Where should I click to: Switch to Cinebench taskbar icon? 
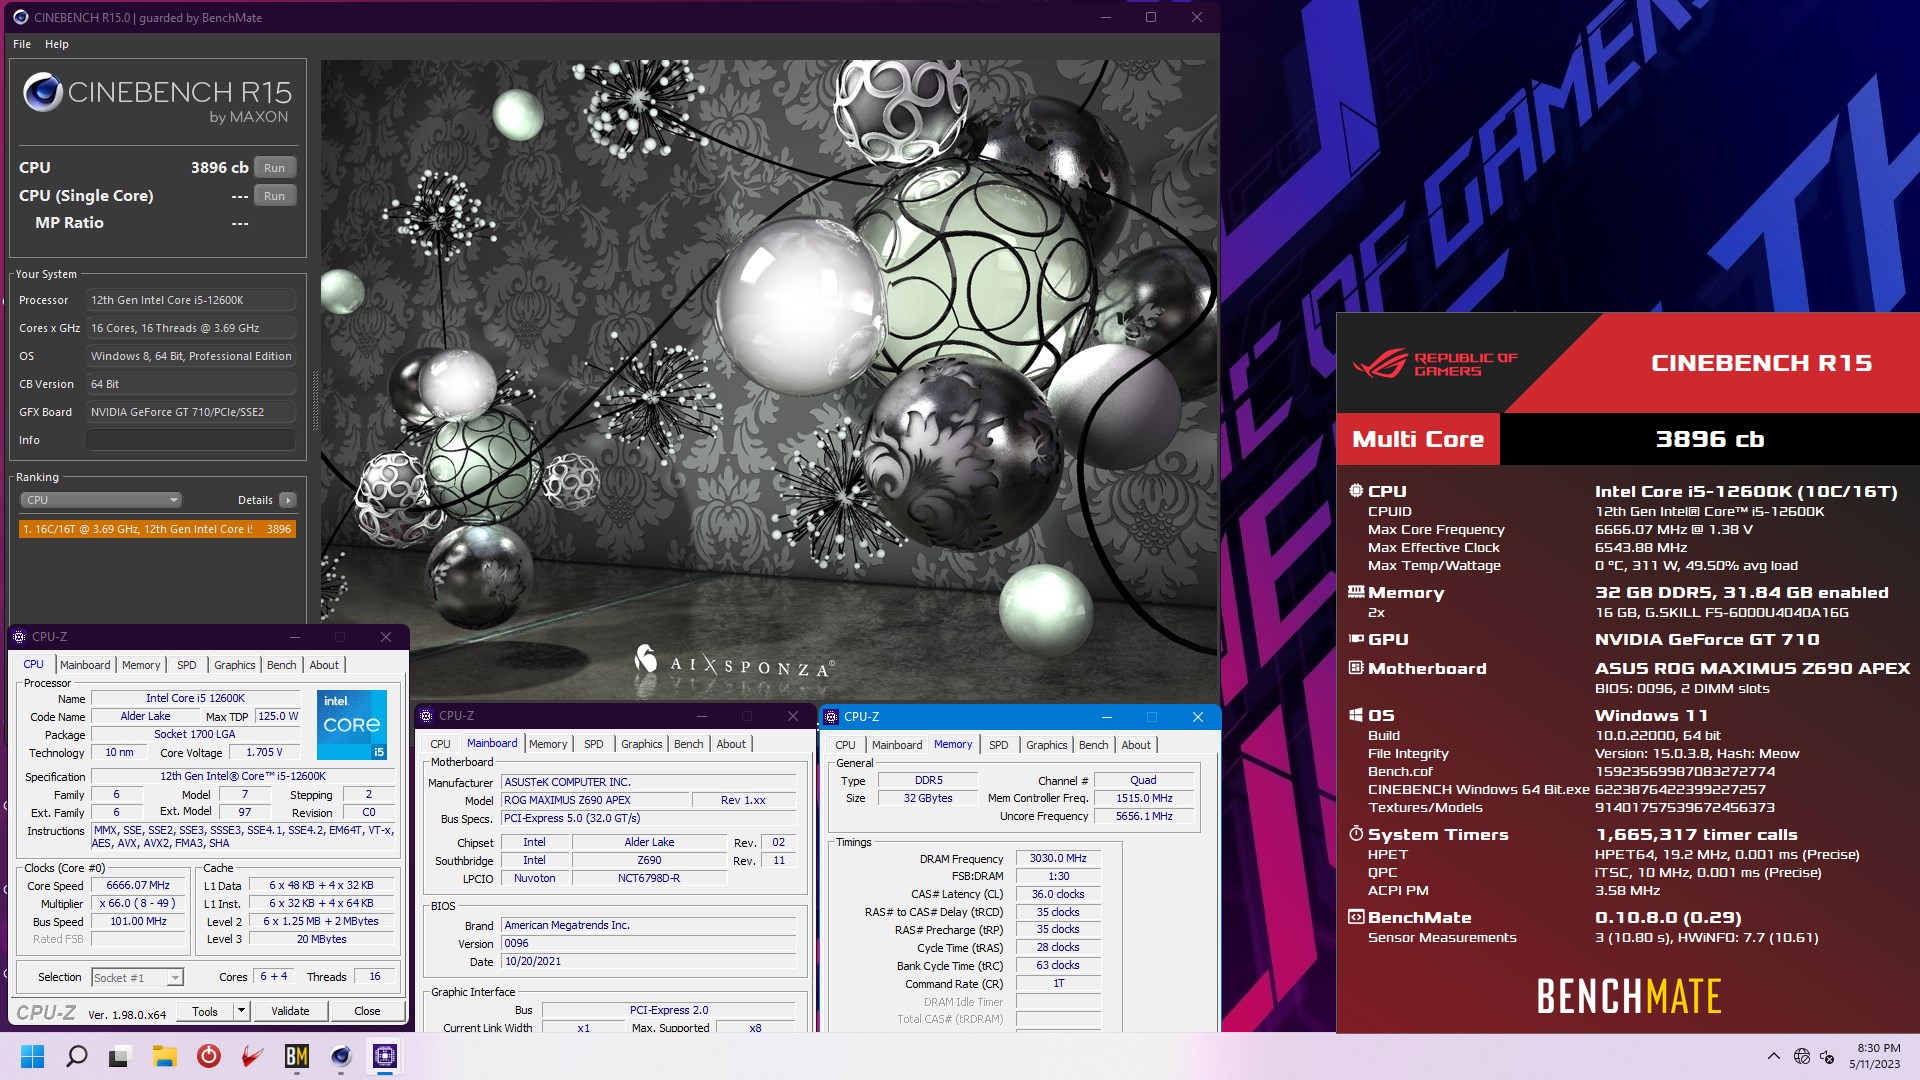341,1056
